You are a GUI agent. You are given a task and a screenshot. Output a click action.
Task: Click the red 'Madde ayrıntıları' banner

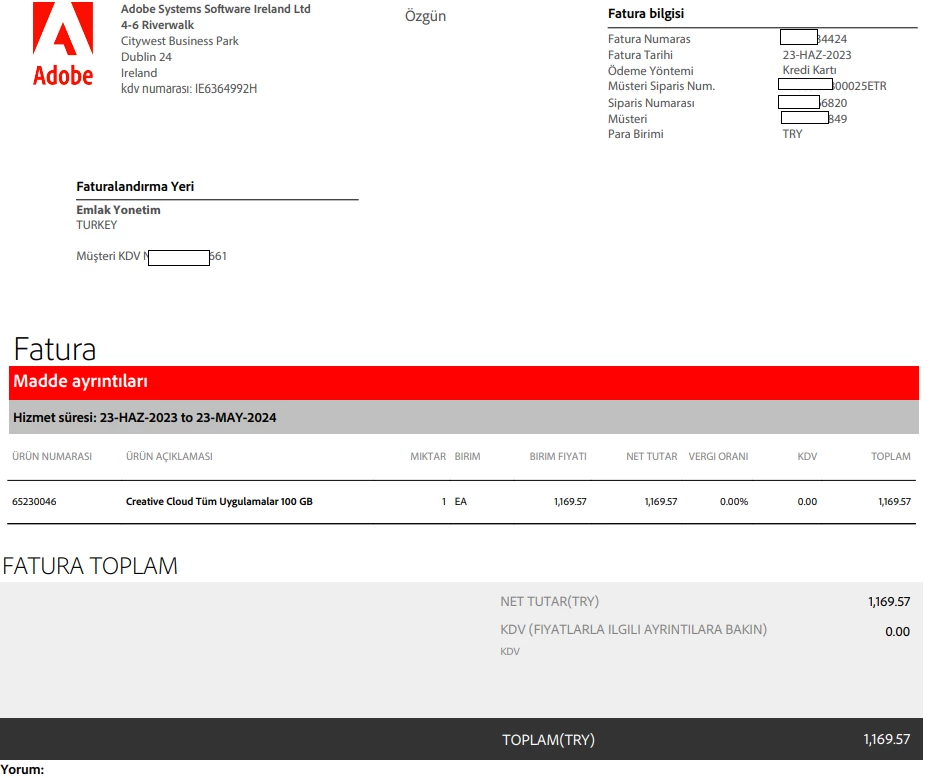click(464, 383)
